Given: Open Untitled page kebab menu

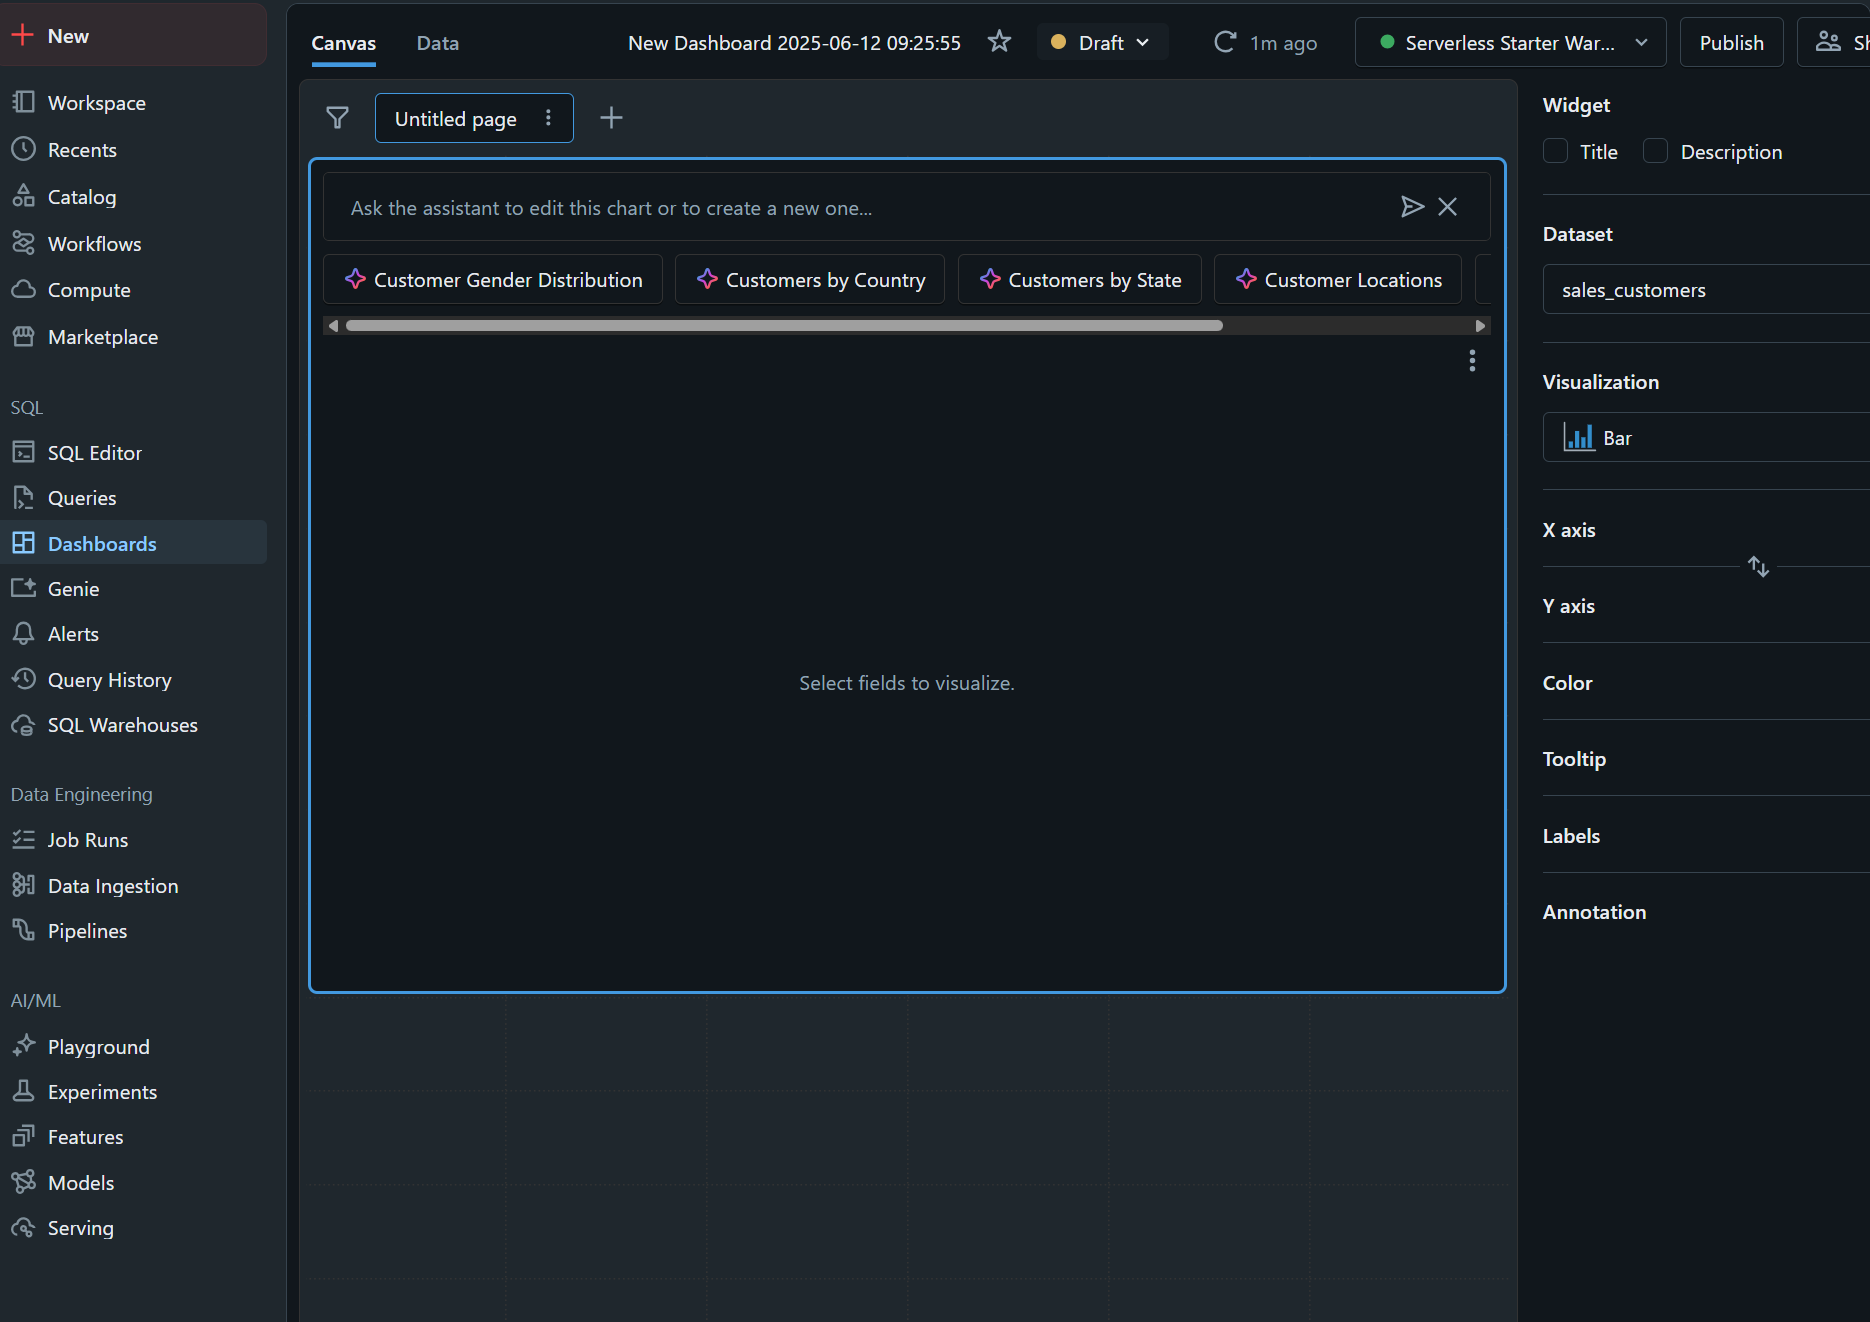Looking at the screenshot, I should [x=548, y=118].
